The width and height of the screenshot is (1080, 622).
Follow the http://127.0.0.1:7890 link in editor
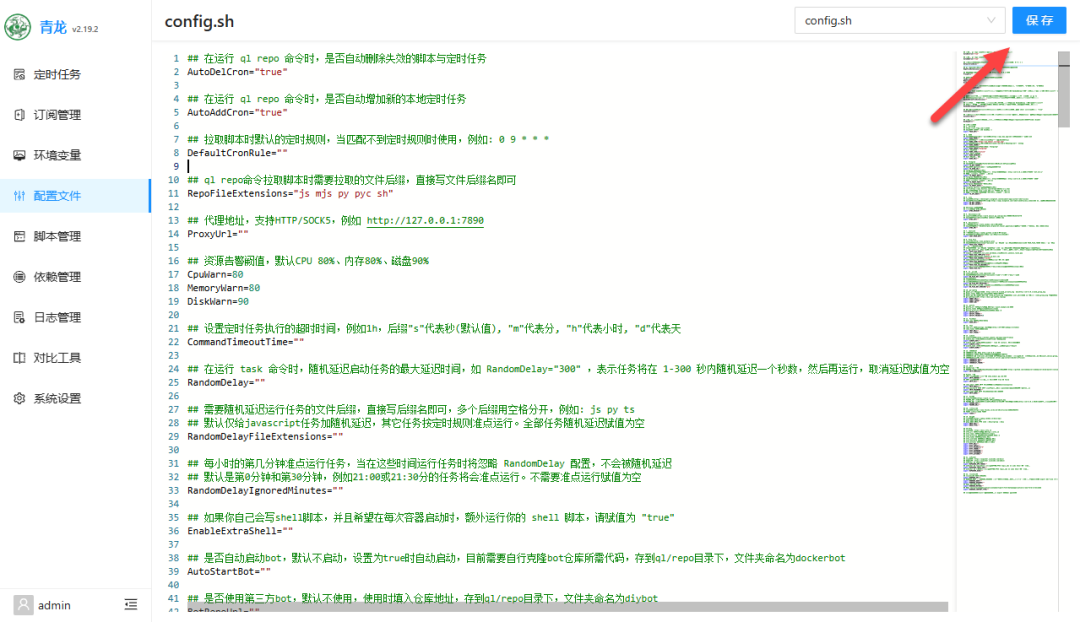425,220
